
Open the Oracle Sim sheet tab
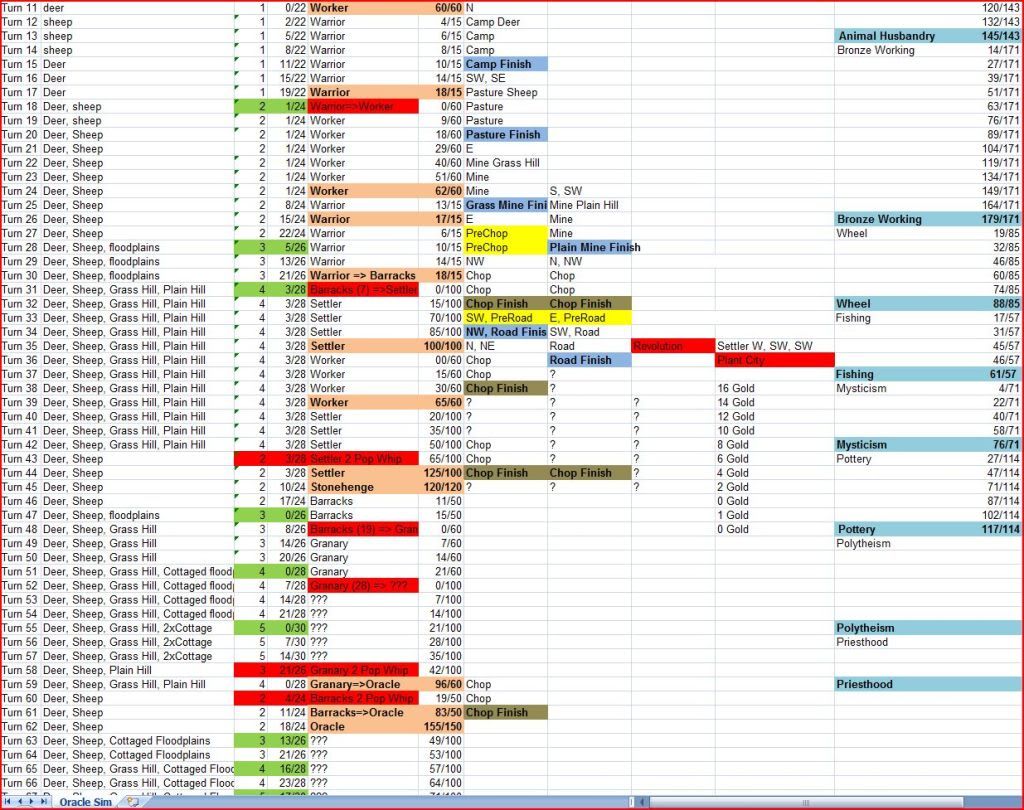pos(85,802)
